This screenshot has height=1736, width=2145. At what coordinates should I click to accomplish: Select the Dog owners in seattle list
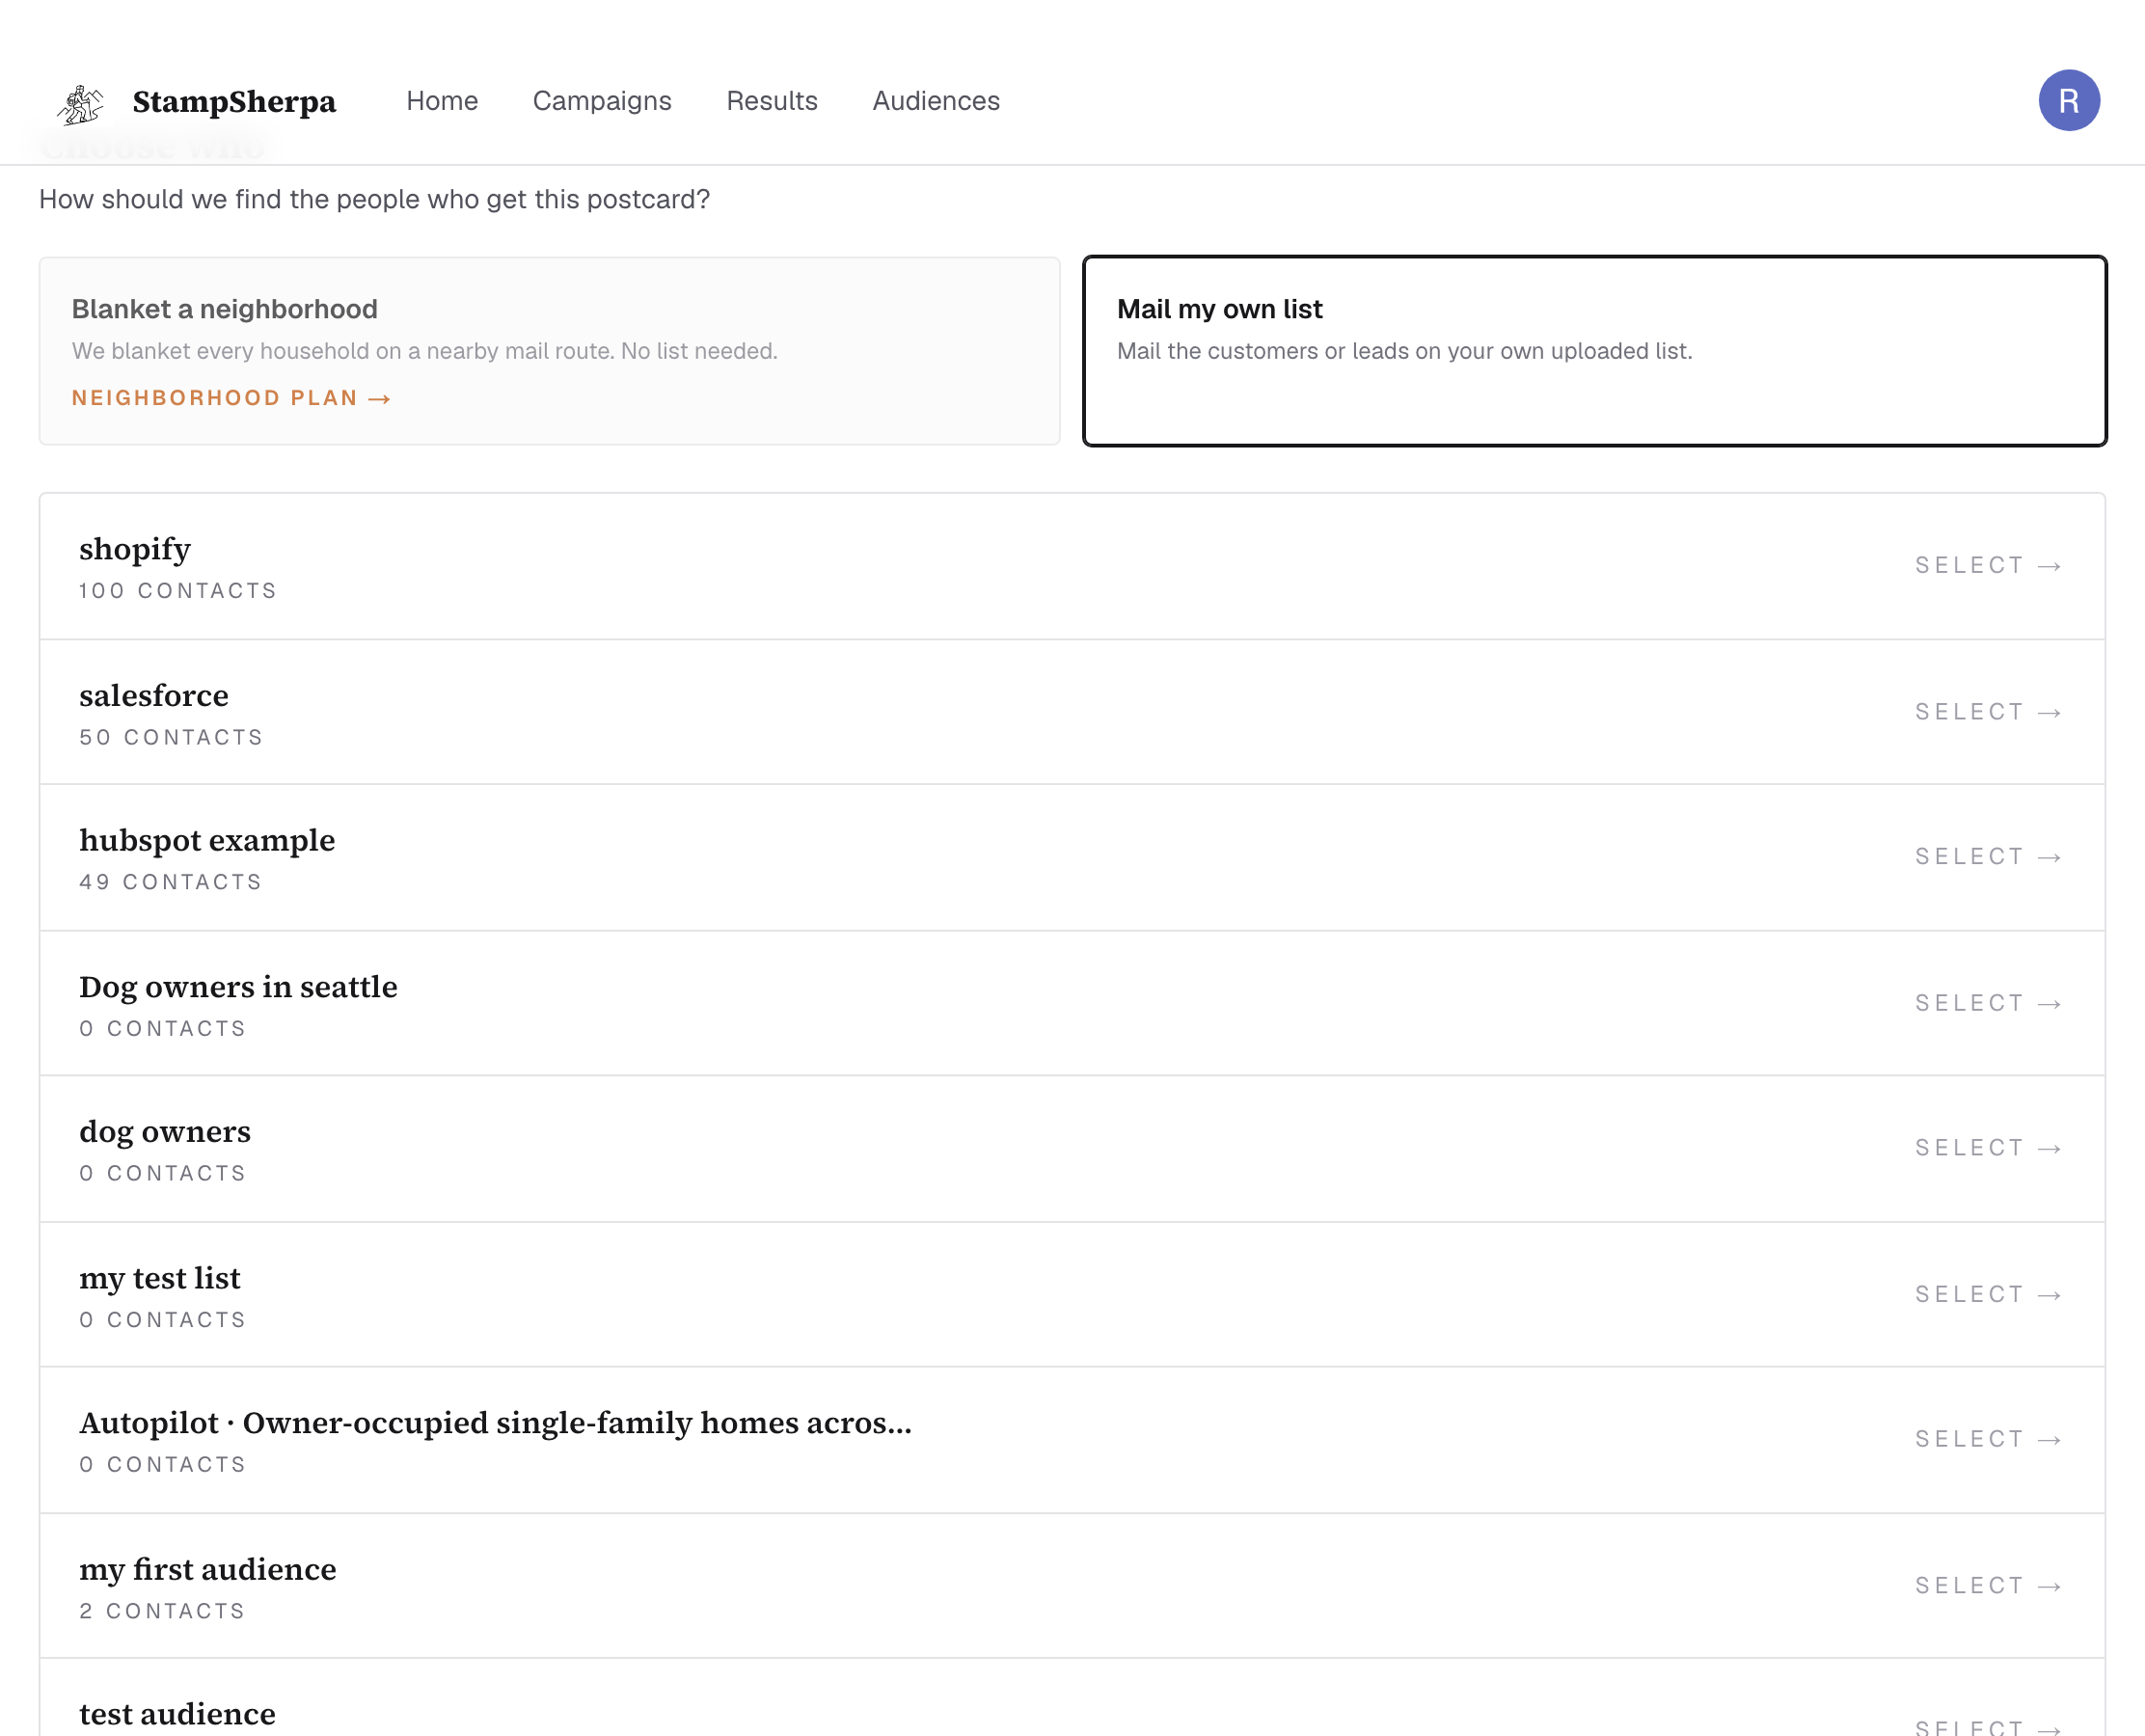click(1072, 1003)
